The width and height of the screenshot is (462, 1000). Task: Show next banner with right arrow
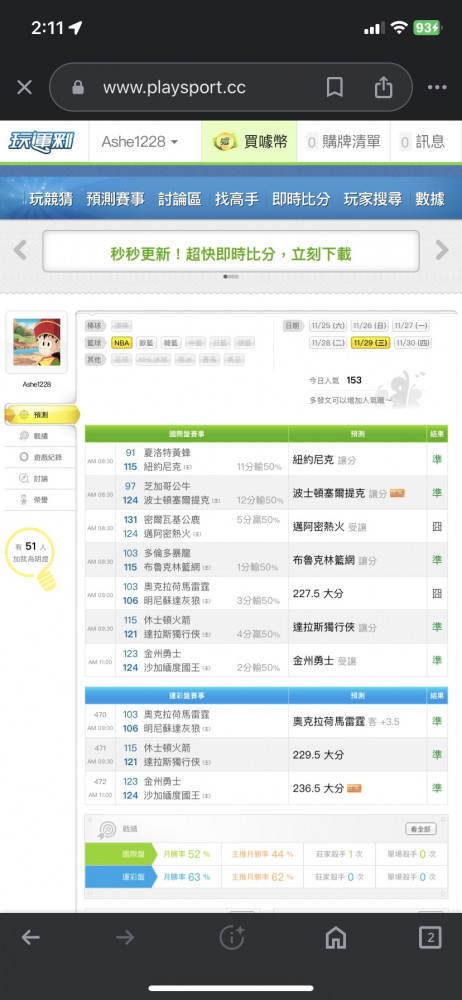click(x=442, y=250)
